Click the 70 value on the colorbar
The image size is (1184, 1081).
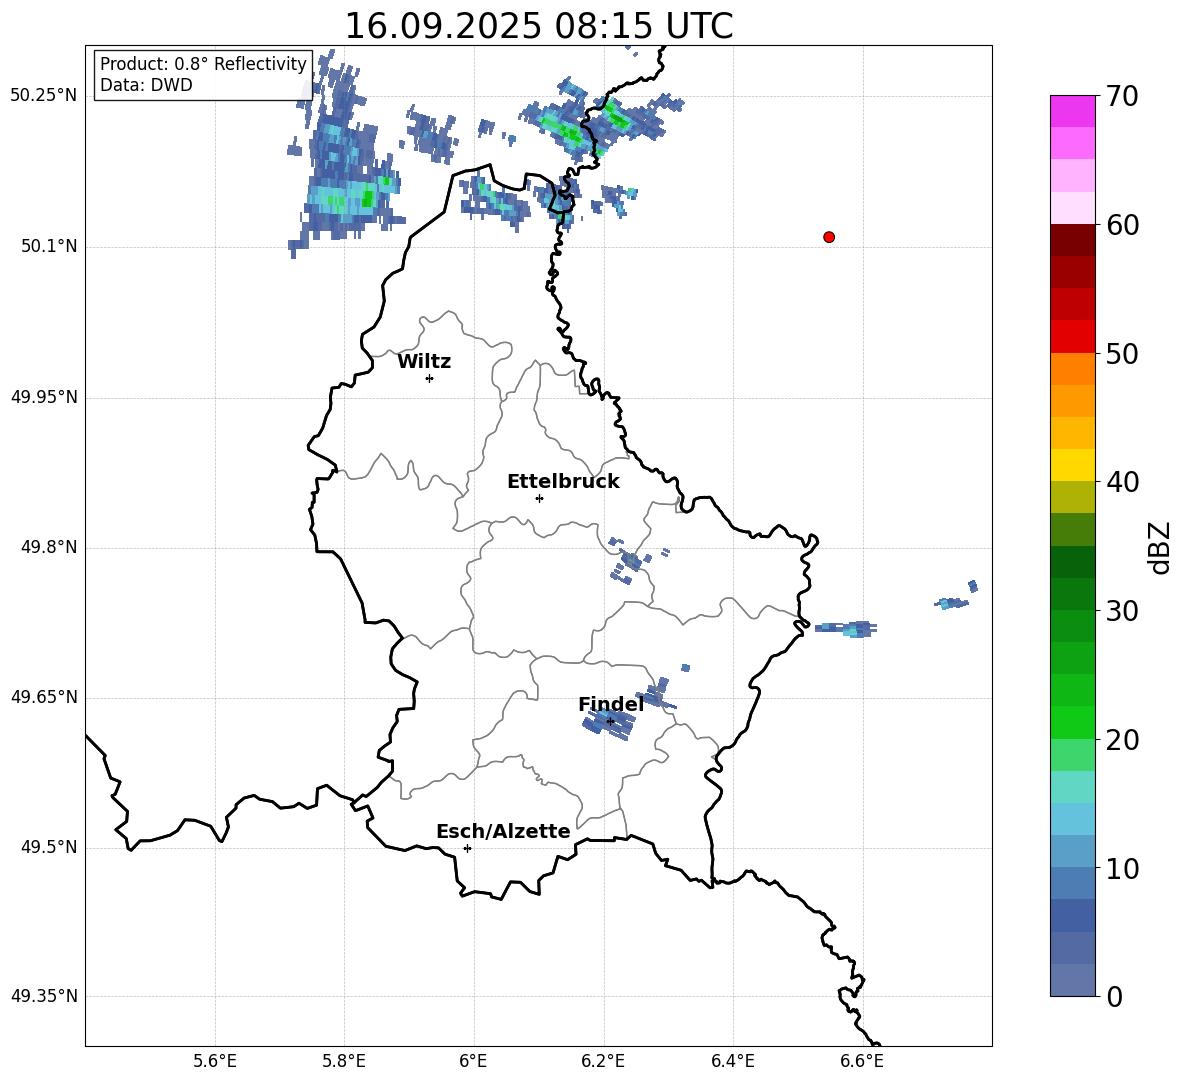1122,96
